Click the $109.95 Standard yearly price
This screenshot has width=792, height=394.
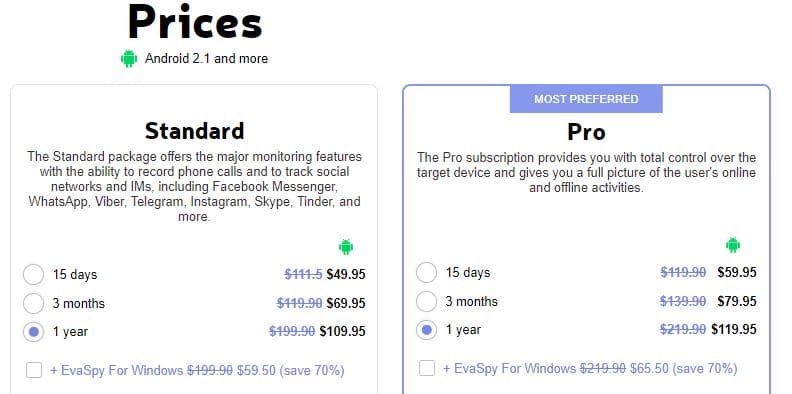click(342, 332)
